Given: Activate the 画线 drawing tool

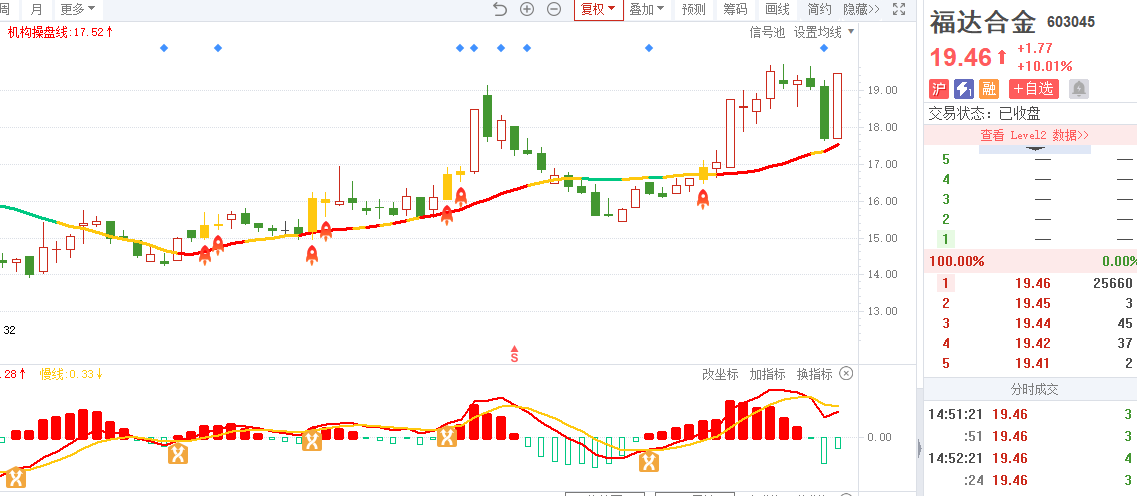Looking at the screenshot, I should pos(777,9).
